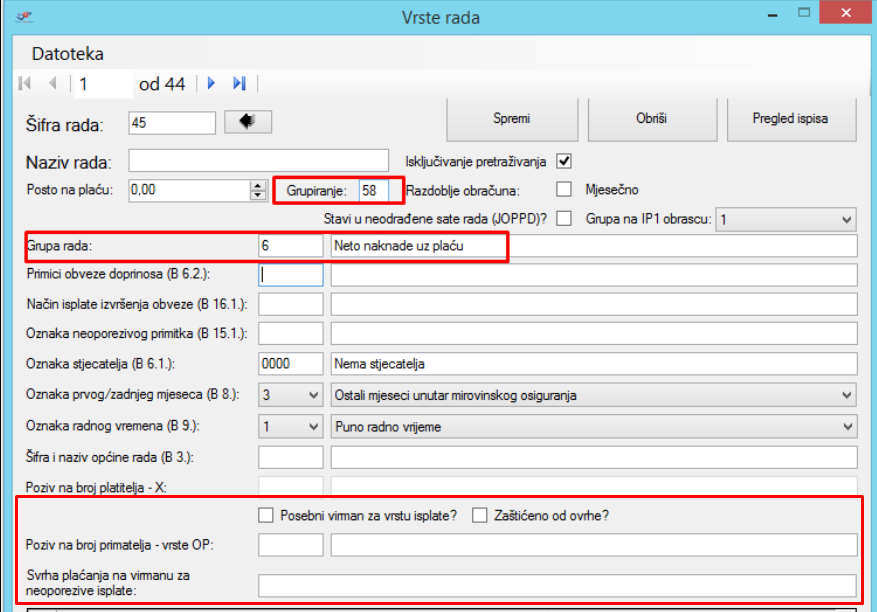Open the Puno radno vrijeme dropdown
Image resolution: width=877 pixels, height=612 pixels.
pyautogui.click(x=847, y=427)
